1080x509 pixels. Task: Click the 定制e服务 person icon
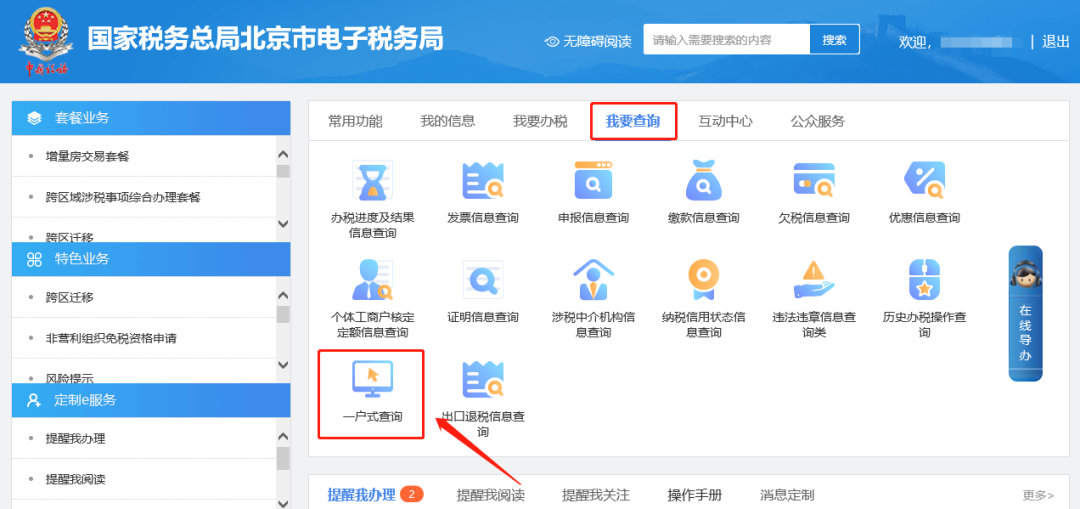(34, 400)
